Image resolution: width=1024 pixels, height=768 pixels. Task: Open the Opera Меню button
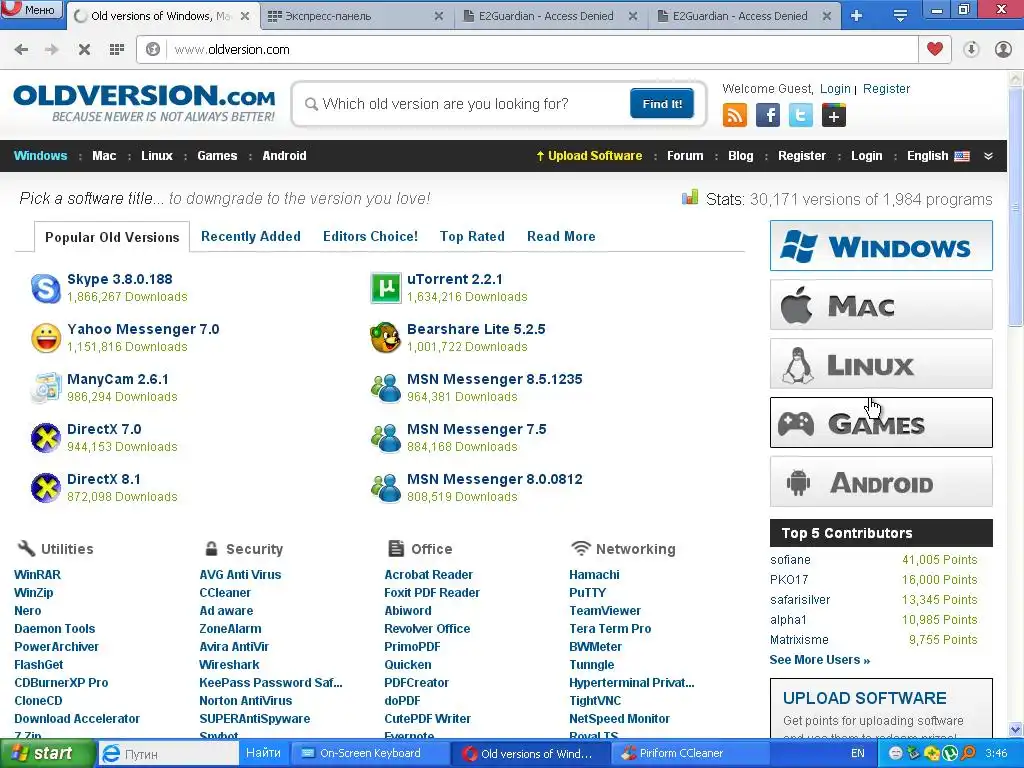31,10
